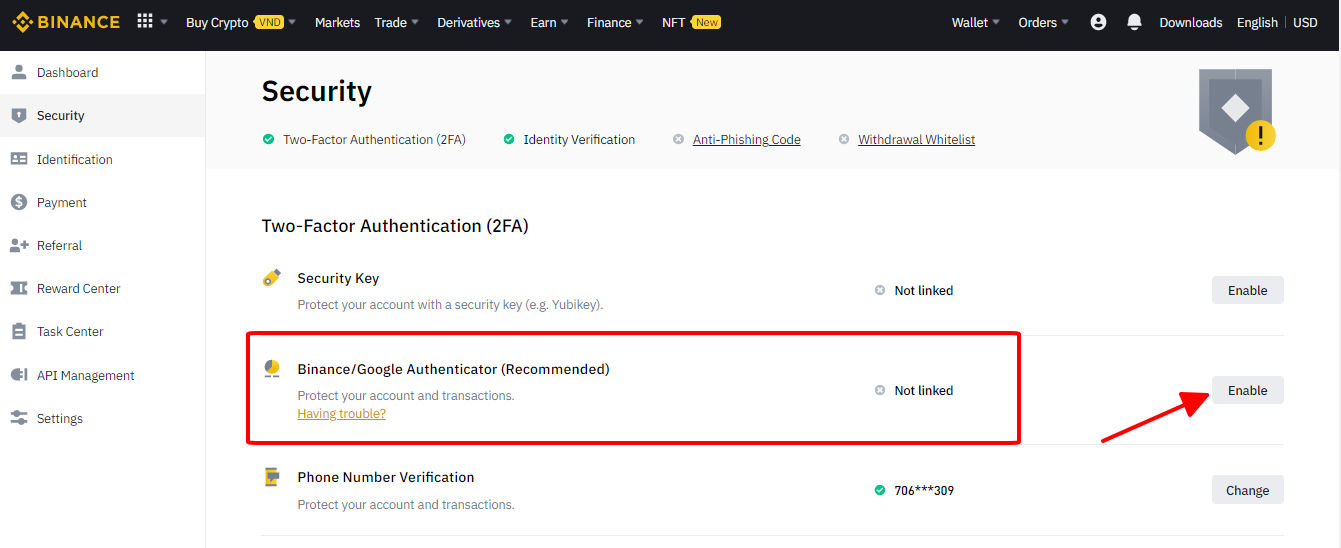Image resolution: width=1341 pixels, height=548 pixels.
Task: Click the Binance logo
Action: pos(66,22)
